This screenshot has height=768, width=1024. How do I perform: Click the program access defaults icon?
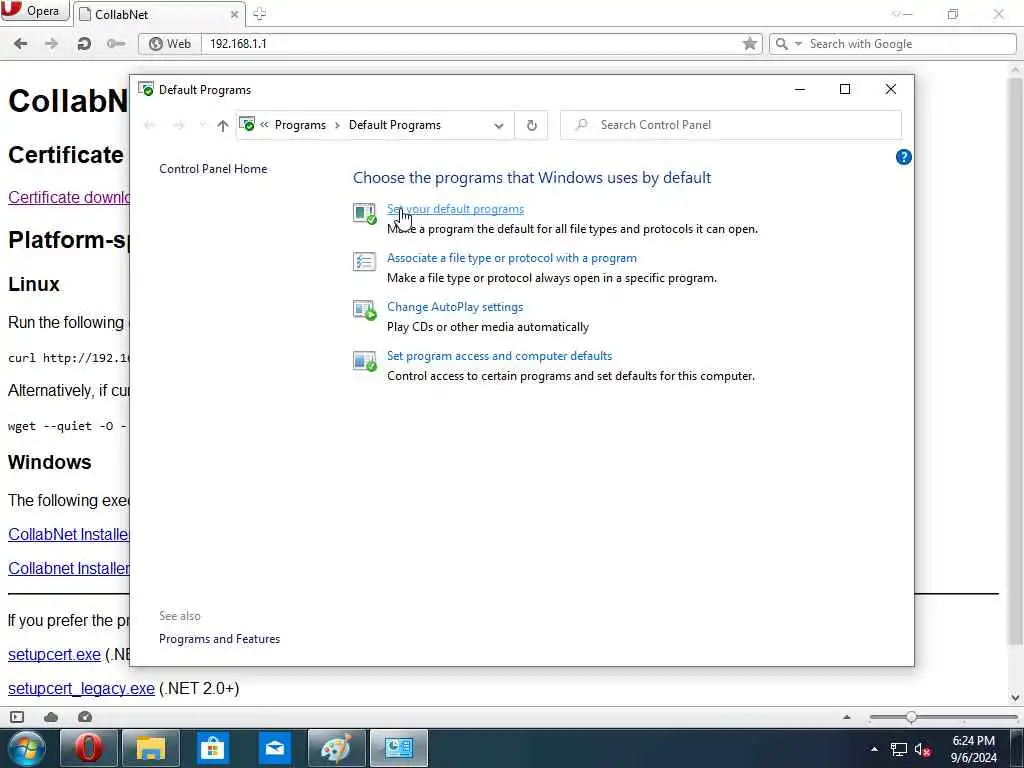[x=364, y=360]
